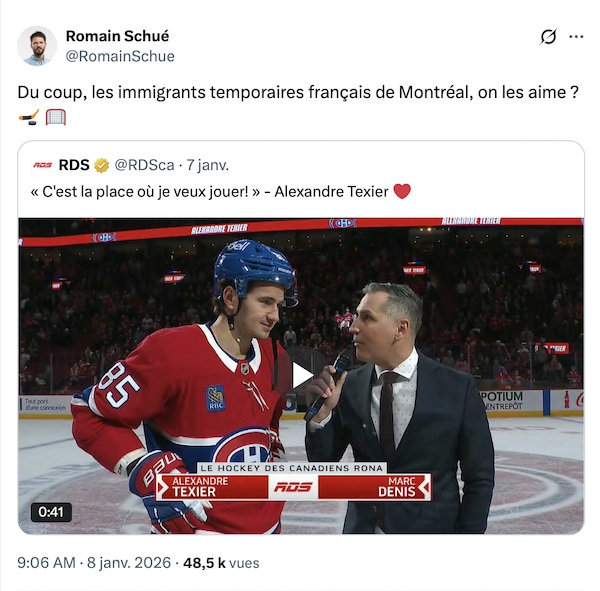
Task: Click the quoted text "C'est la place où je veux jouer!"
Action: pyautogui.click(x=212, y=192)
